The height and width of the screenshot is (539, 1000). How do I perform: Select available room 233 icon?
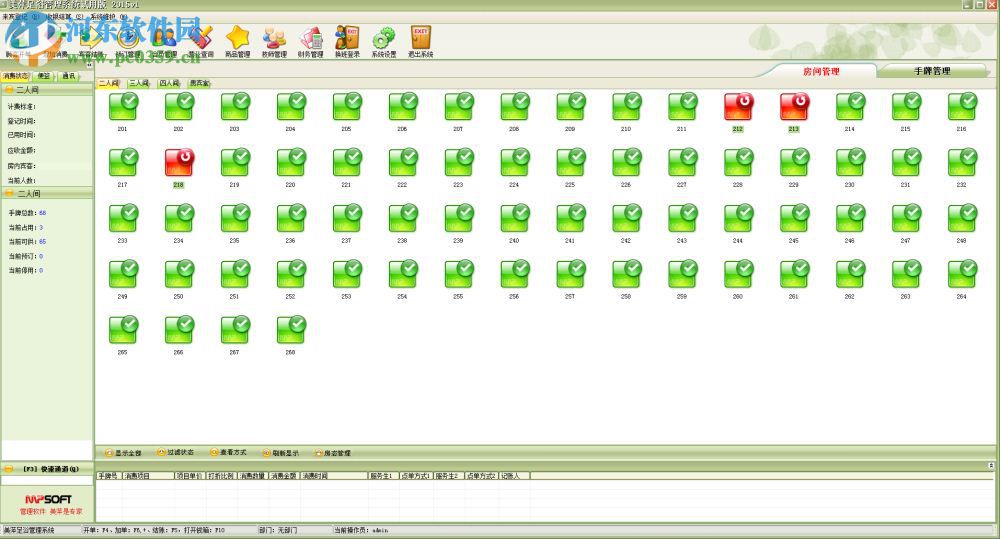123,218
